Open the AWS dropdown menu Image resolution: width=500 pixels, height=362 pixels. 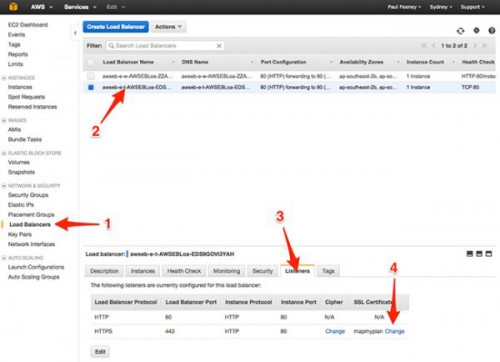(x=42, y=7)
